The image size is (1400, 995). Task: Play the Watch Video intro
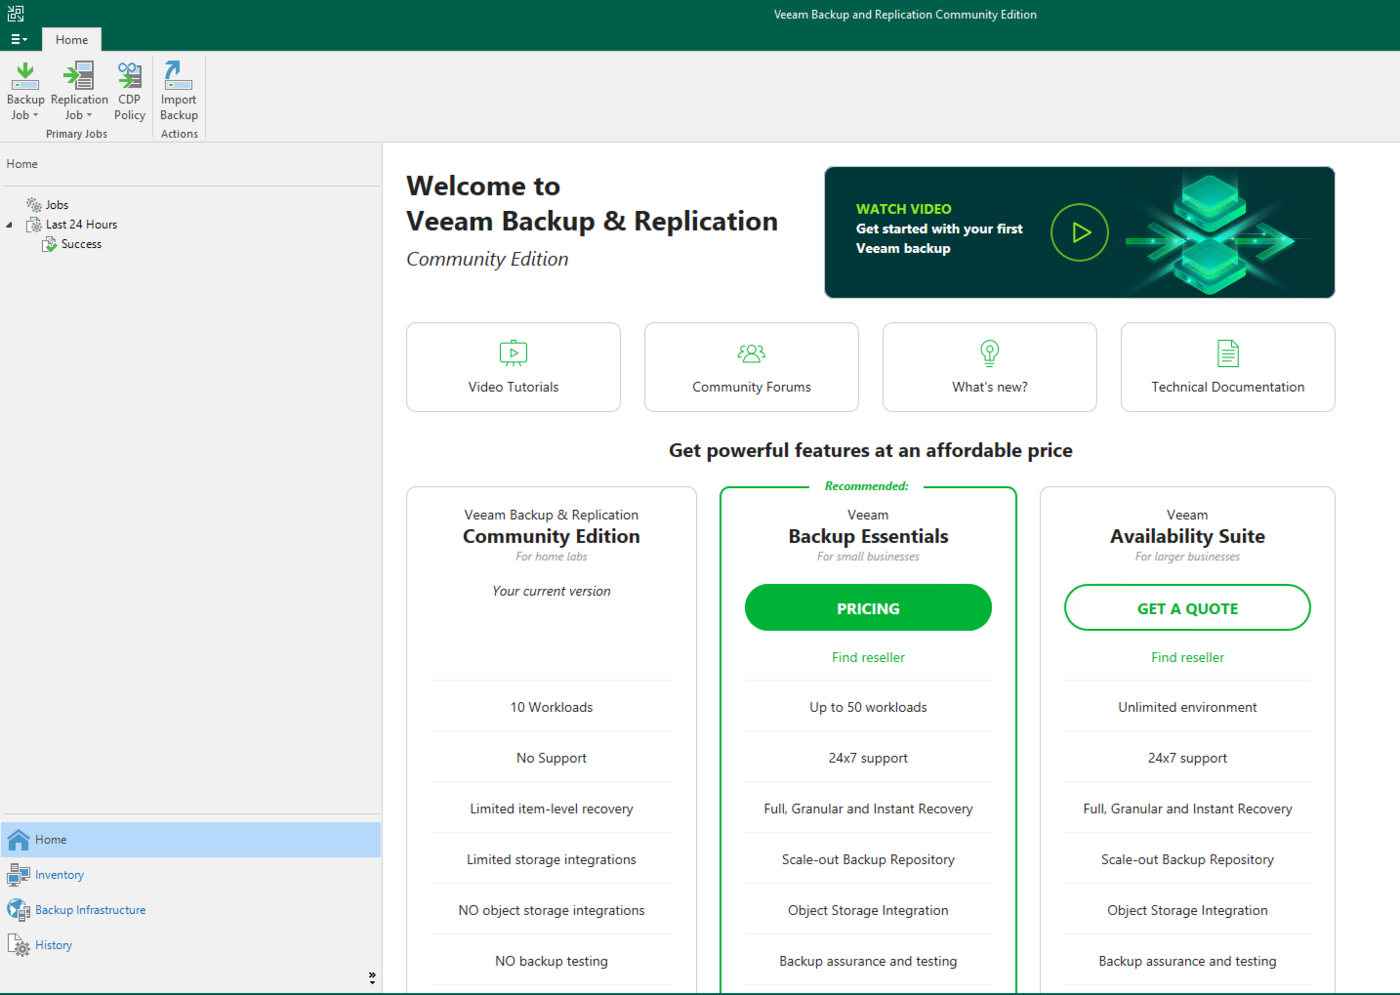1079,233
